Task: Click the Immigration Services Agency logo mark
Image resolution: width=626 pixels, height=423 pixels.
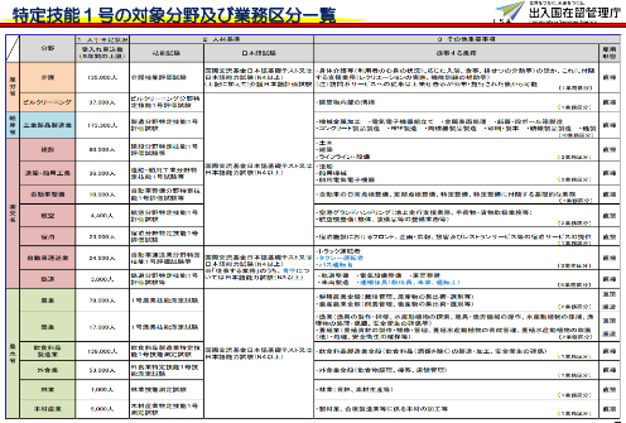Action: click(511, 11)
